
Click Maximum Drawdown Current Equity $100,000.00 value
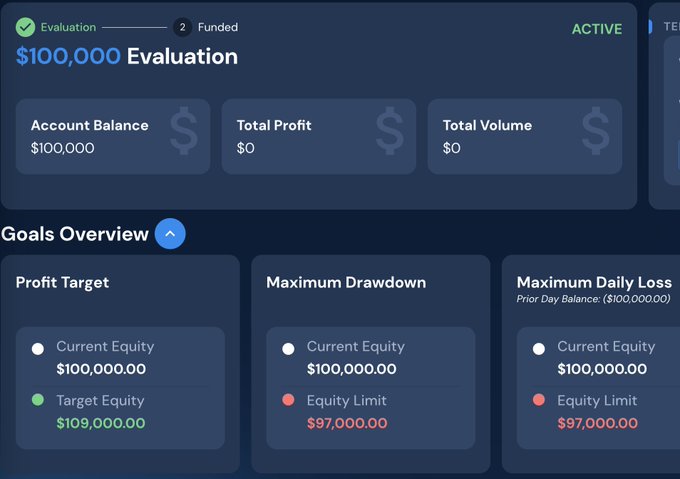pos(352,369)
